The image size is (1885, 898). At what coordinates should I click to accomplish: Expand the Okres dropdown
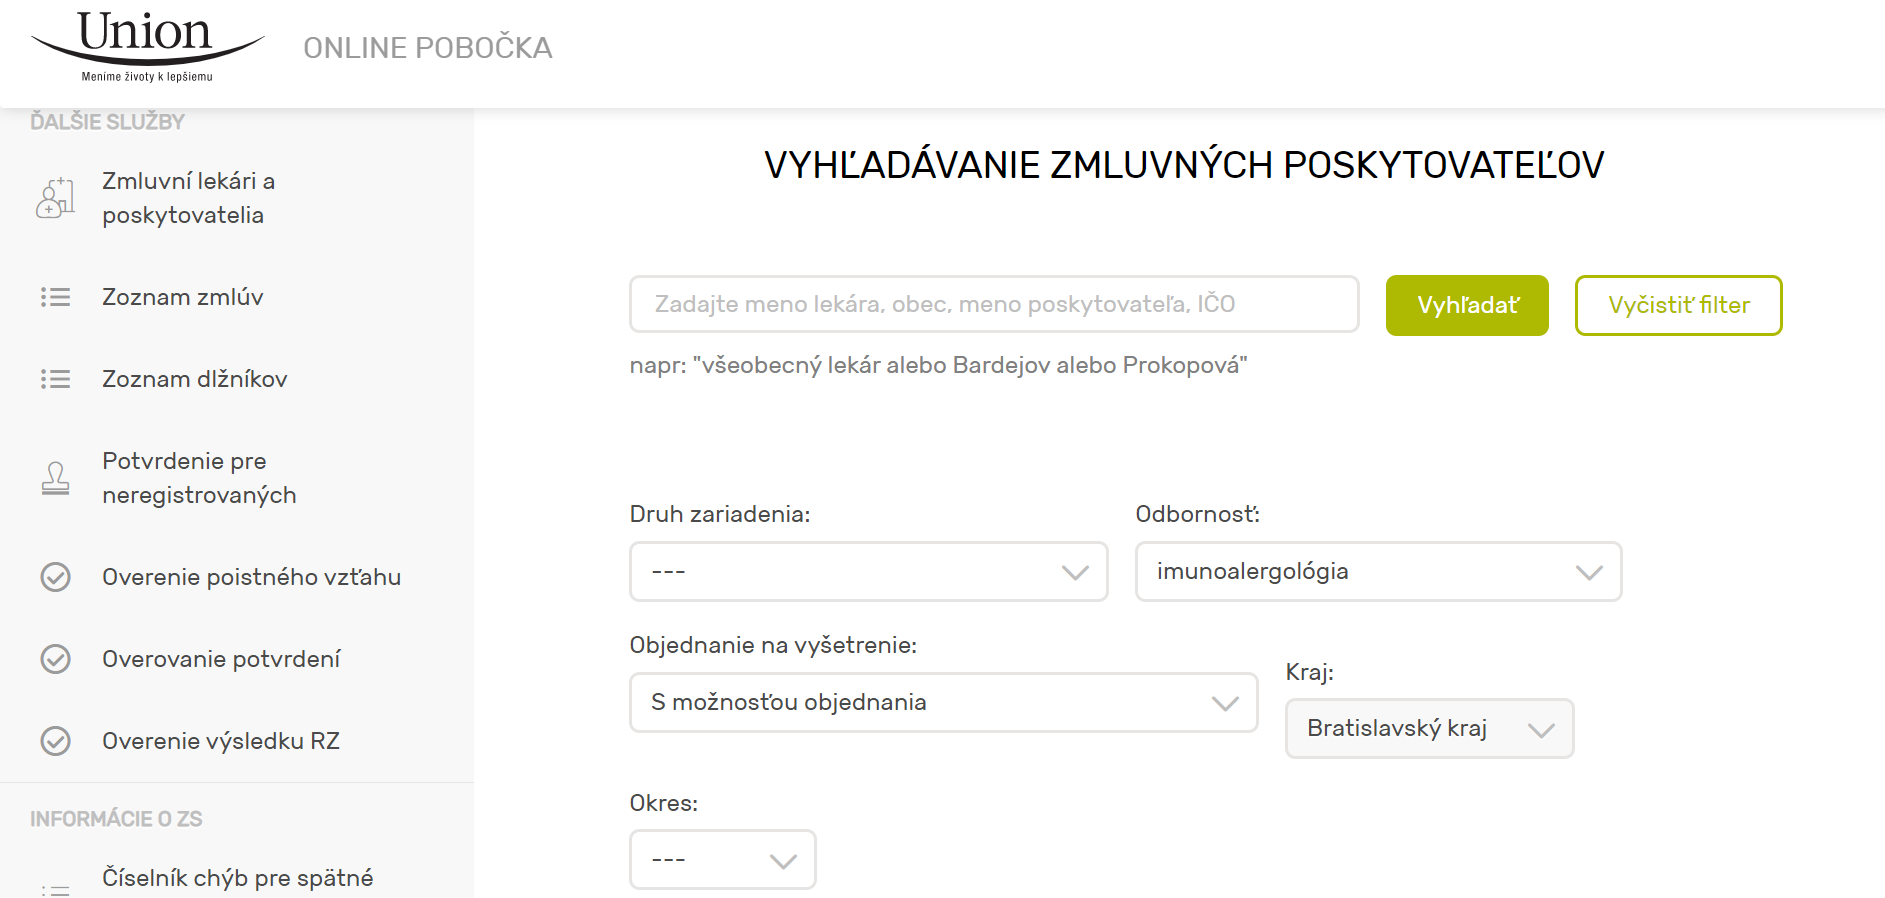(722, 860)
